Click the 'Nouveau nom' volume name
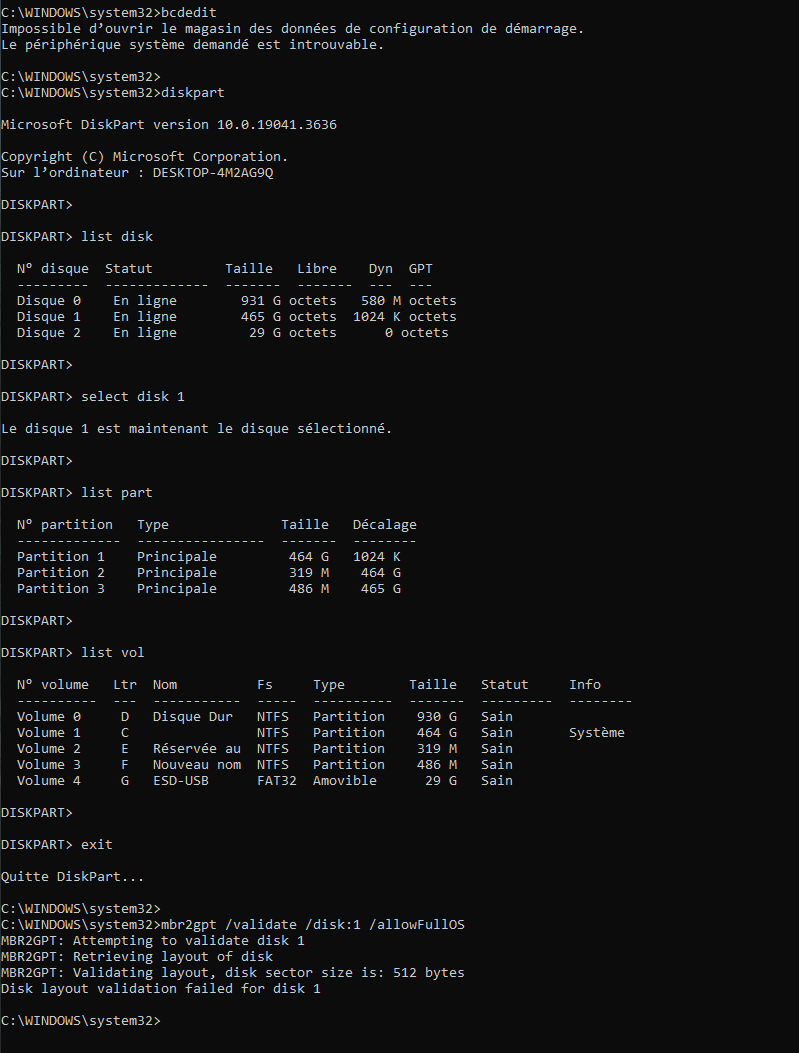The width and height of the screenshot is (799, 1053). tap(197, 765)
